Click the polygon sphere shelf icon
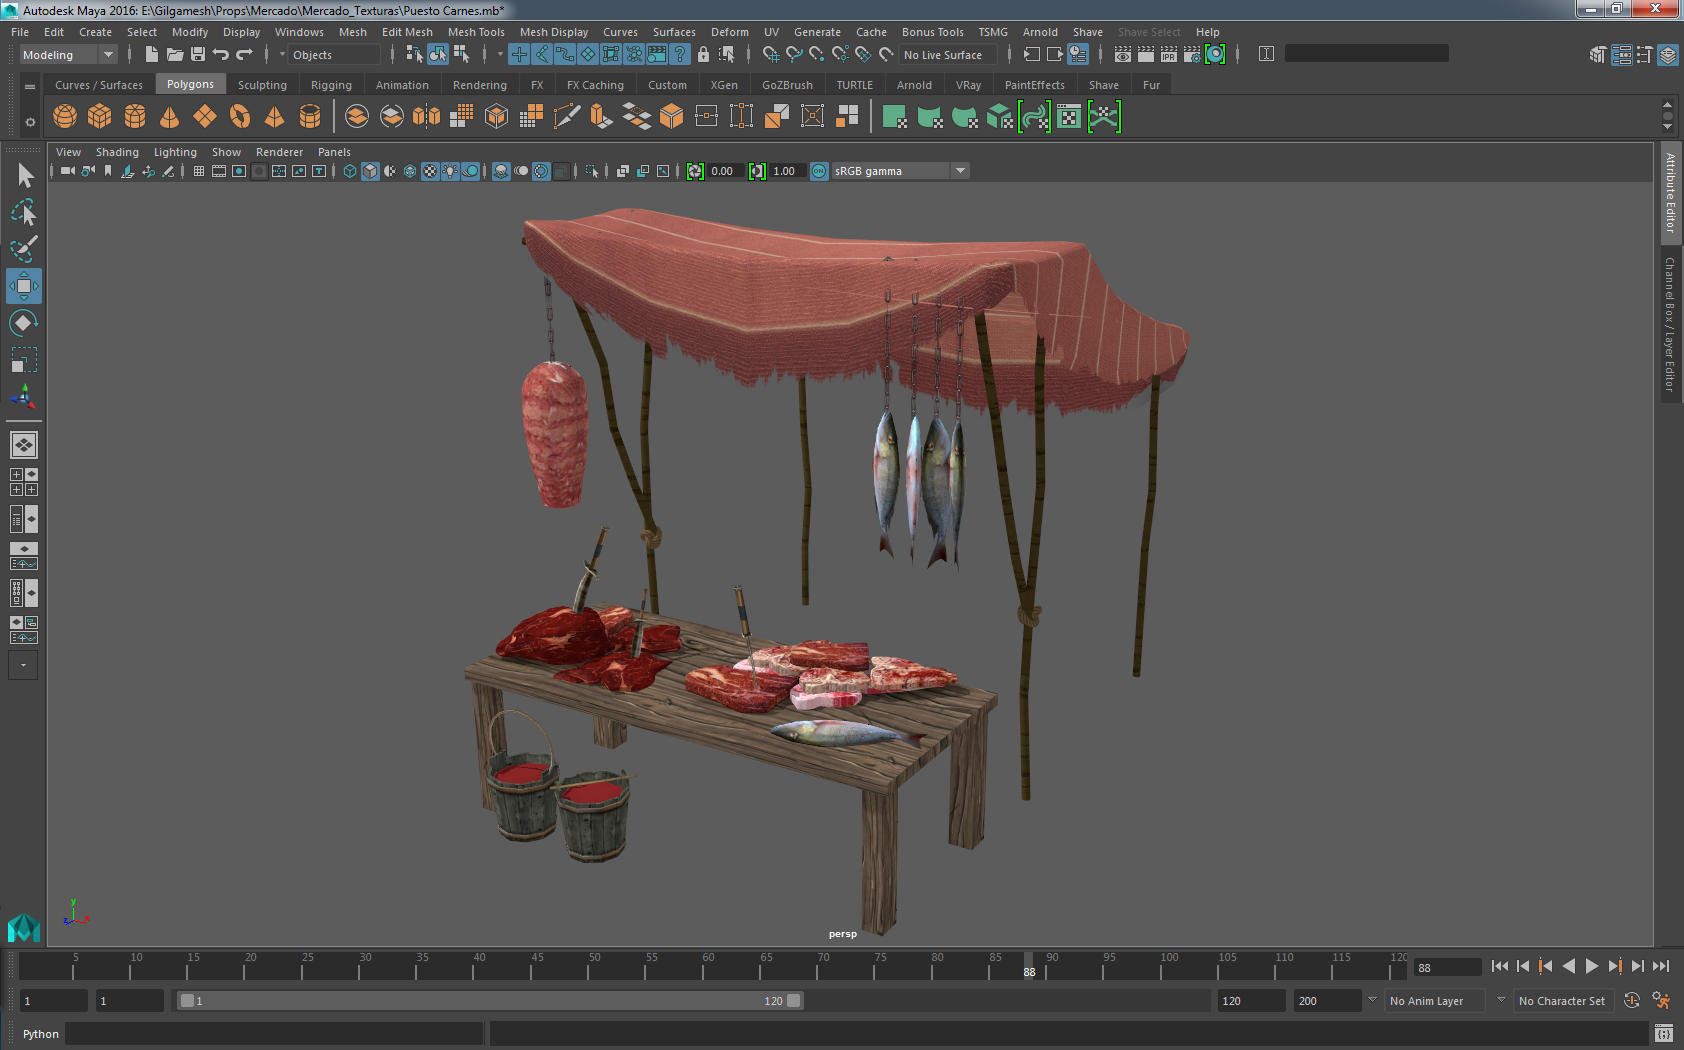The image size is (1684, 1050). coord(65,117)
